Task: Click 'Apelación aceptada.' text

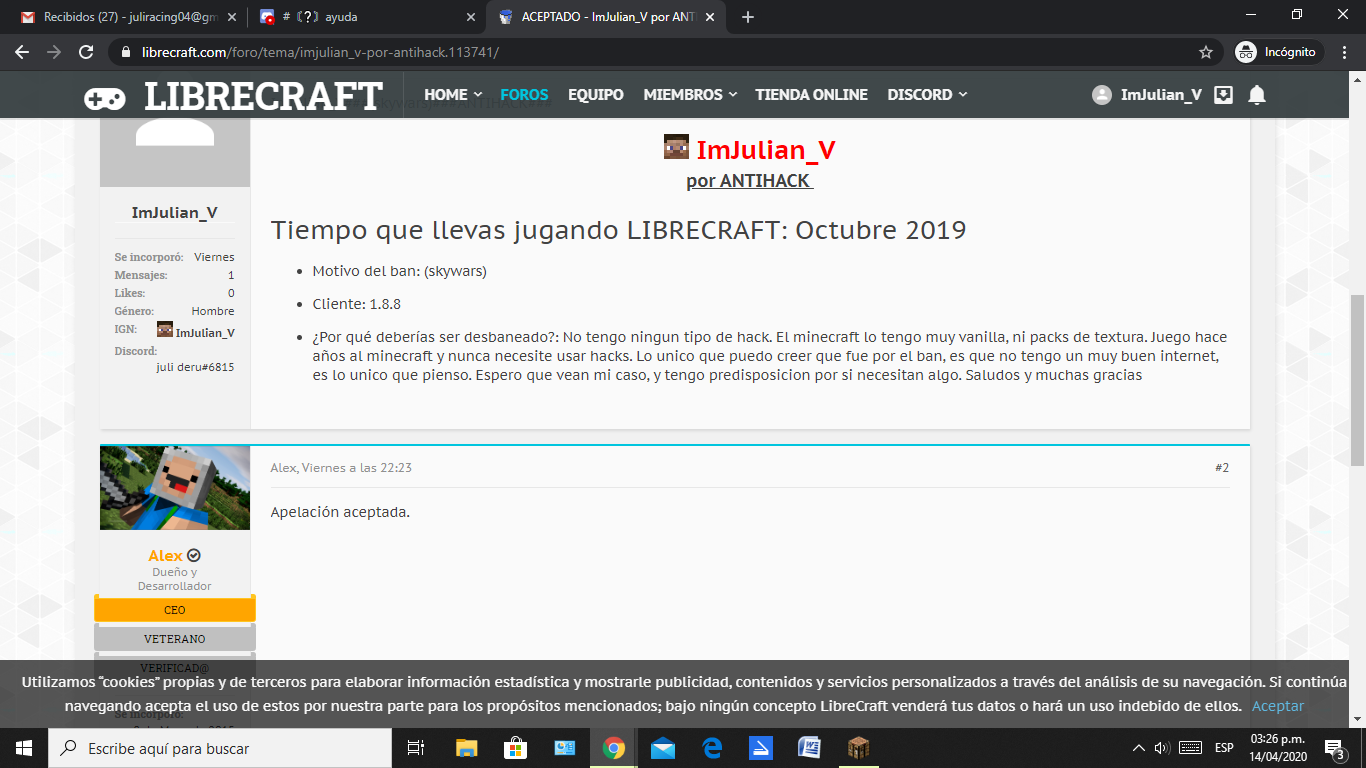Action: 340,512
